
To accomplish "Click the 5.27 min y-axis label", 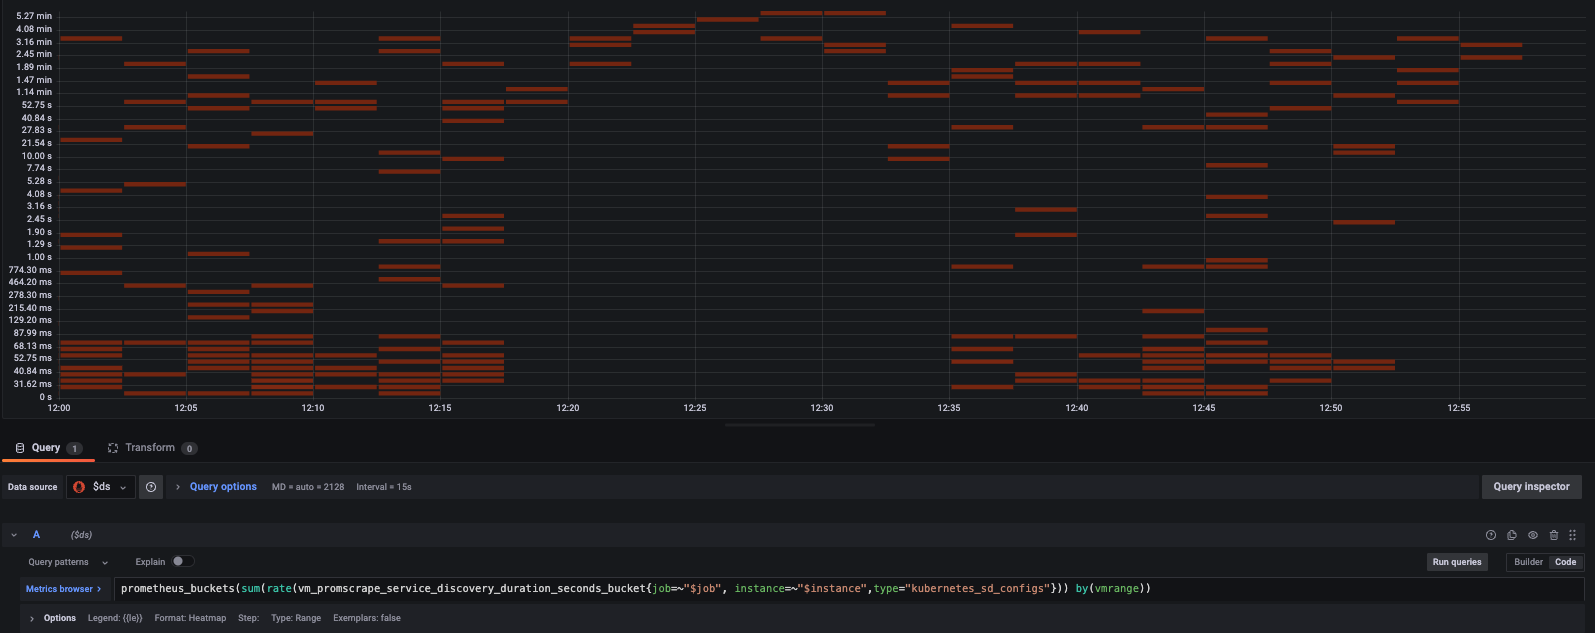I will (x=34, y=16).
